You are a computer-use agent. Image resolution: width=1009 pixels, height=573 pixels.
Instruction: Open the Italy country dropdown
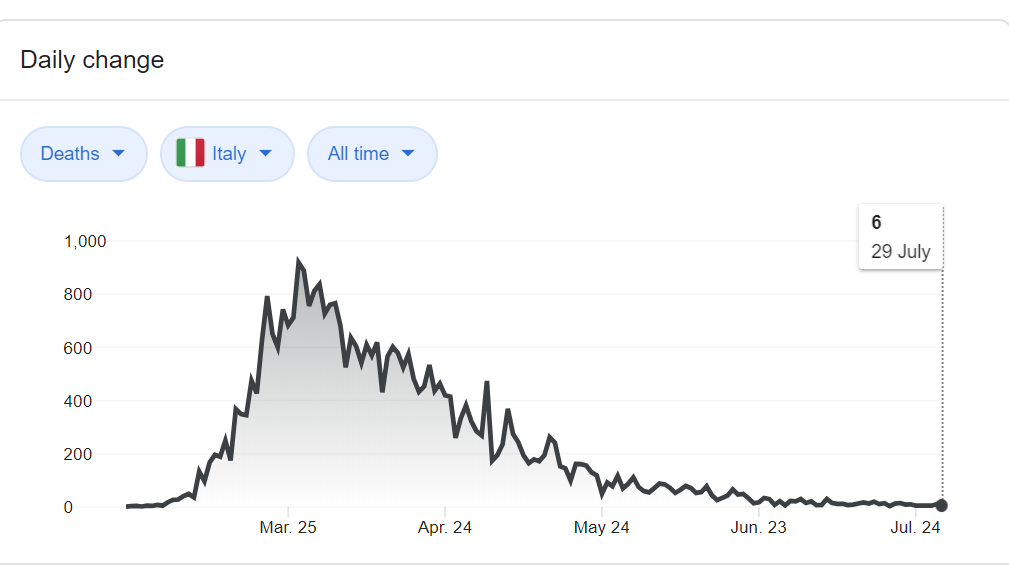coord(227,154)
